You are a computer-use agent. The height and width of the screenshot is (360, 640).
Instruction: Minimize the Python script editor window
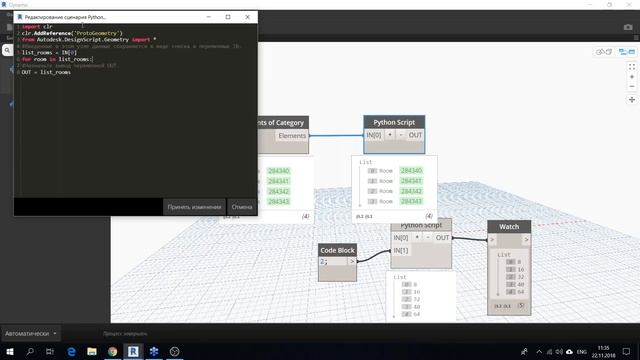coord(209,17)
